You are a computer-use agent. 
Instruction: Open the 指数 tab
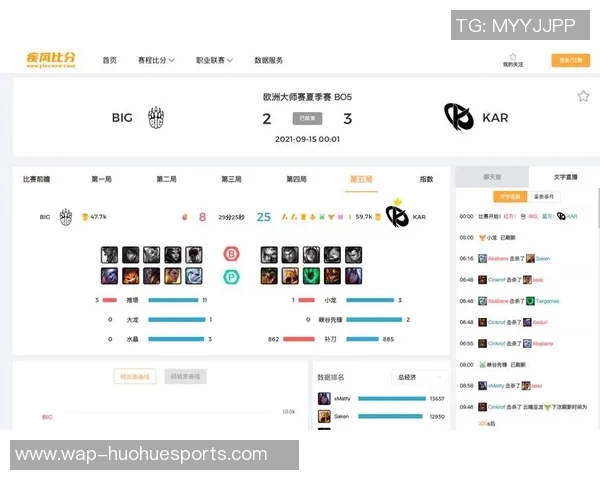point(426,179)
